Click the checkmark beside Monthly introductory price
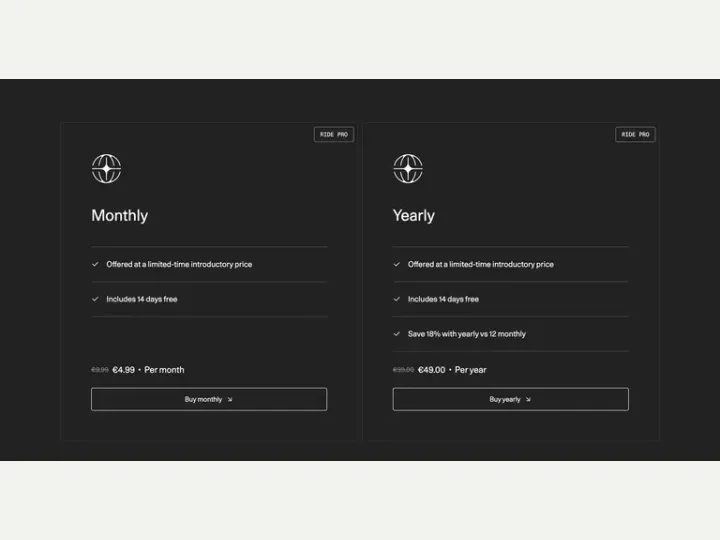 coord(95,264)
